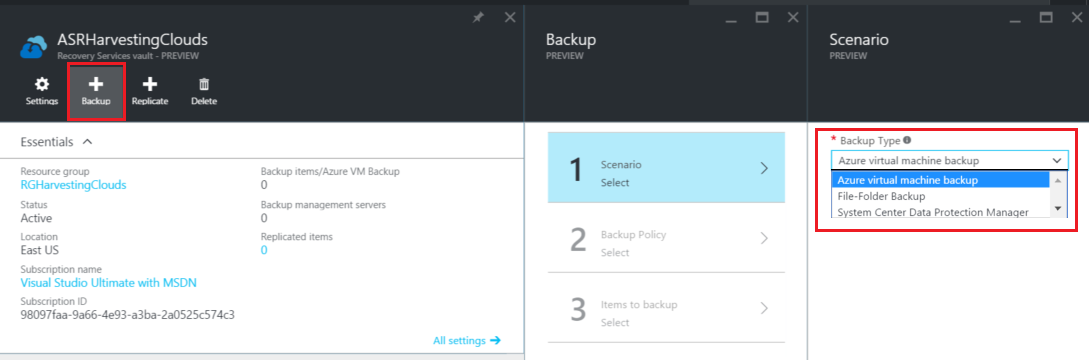
Task: Choose Azure virtual machine backup option
Action: [x=940, y=180]
